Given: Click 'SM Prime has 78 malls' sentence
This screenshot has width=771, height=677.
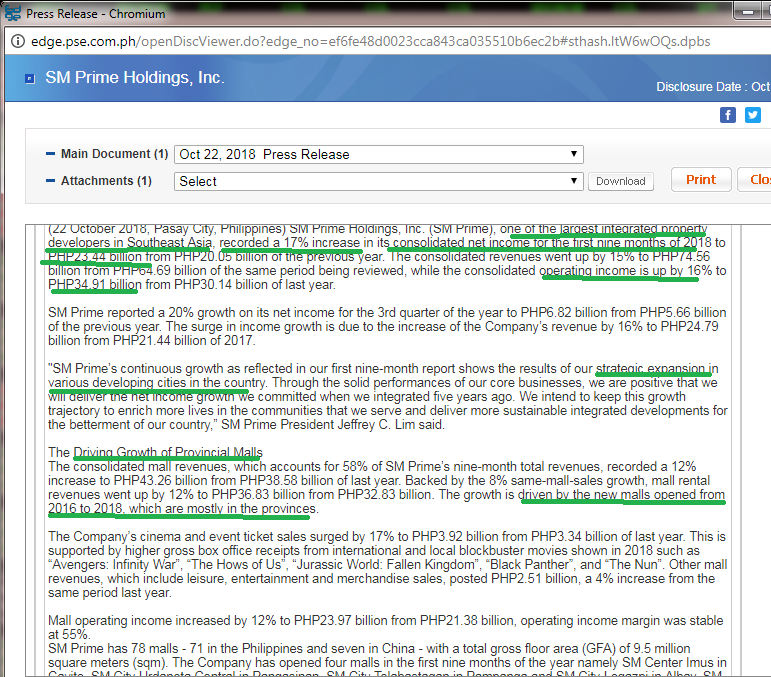Looking at the screenshot, I should point(113,648).
